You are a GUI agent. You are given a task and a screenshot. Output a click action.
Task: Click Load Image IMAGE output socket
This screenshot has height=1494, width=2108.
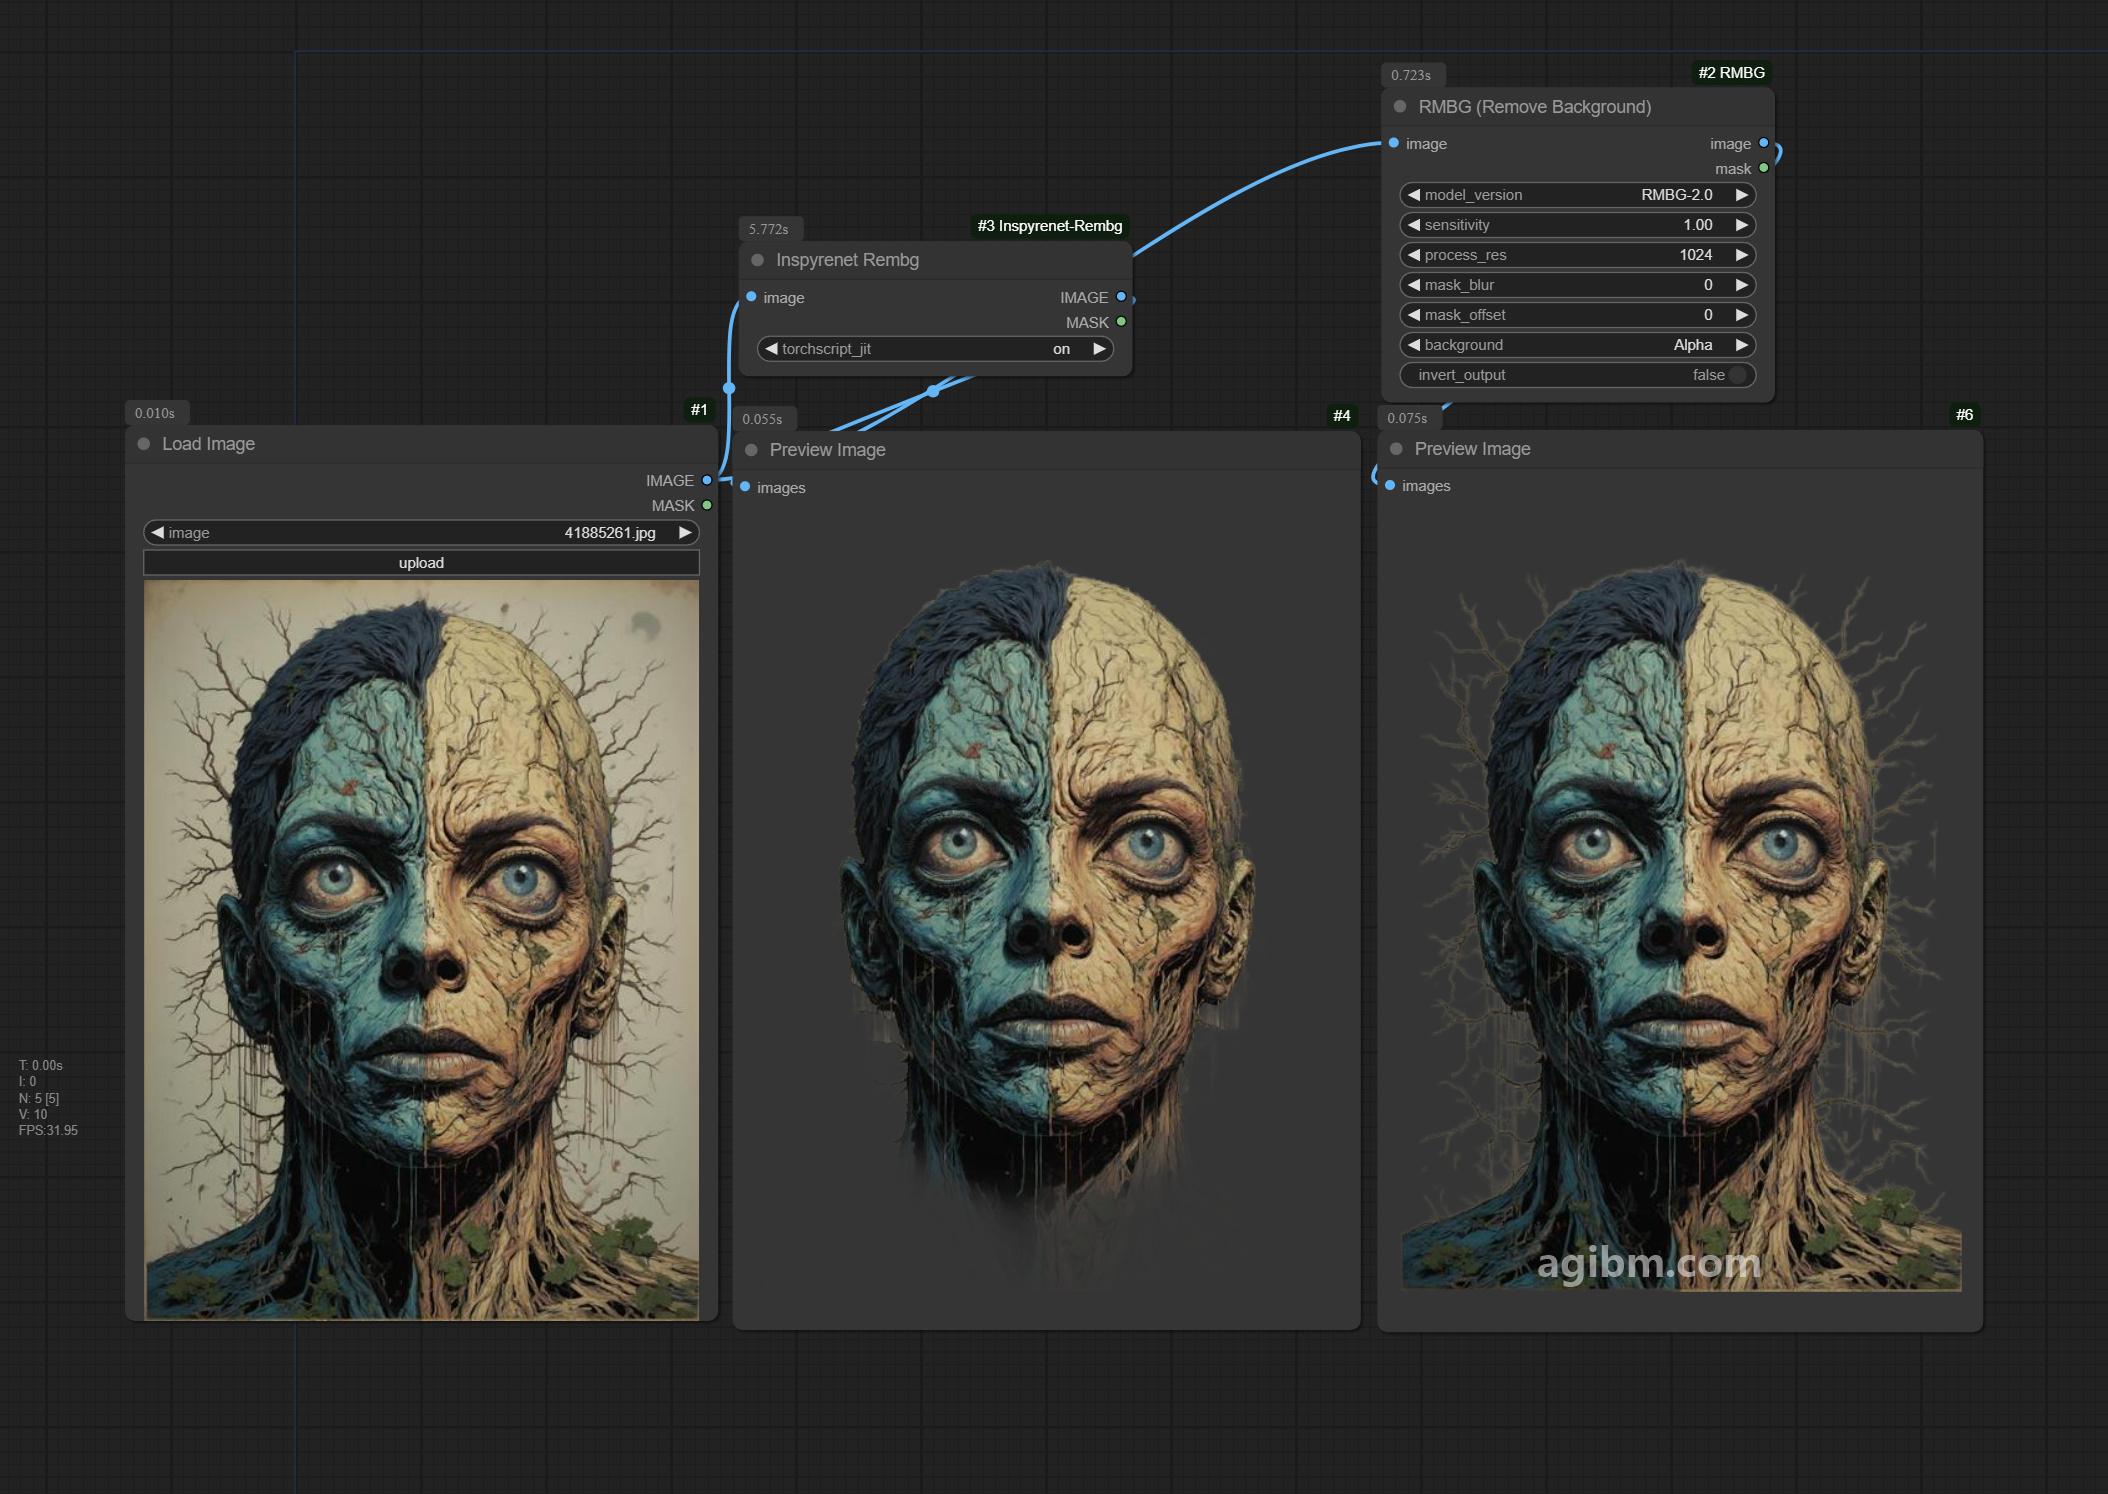tap(707, 480)
